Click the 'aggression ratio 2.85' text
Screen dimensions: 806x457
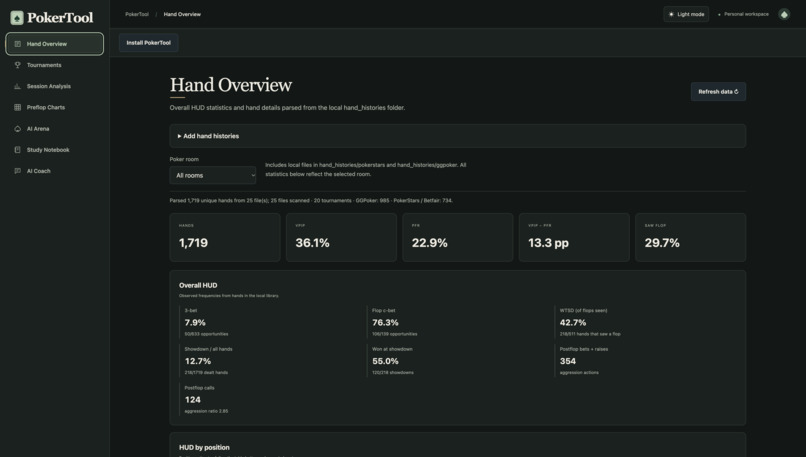pyautogui.click(x=206, y=411)
